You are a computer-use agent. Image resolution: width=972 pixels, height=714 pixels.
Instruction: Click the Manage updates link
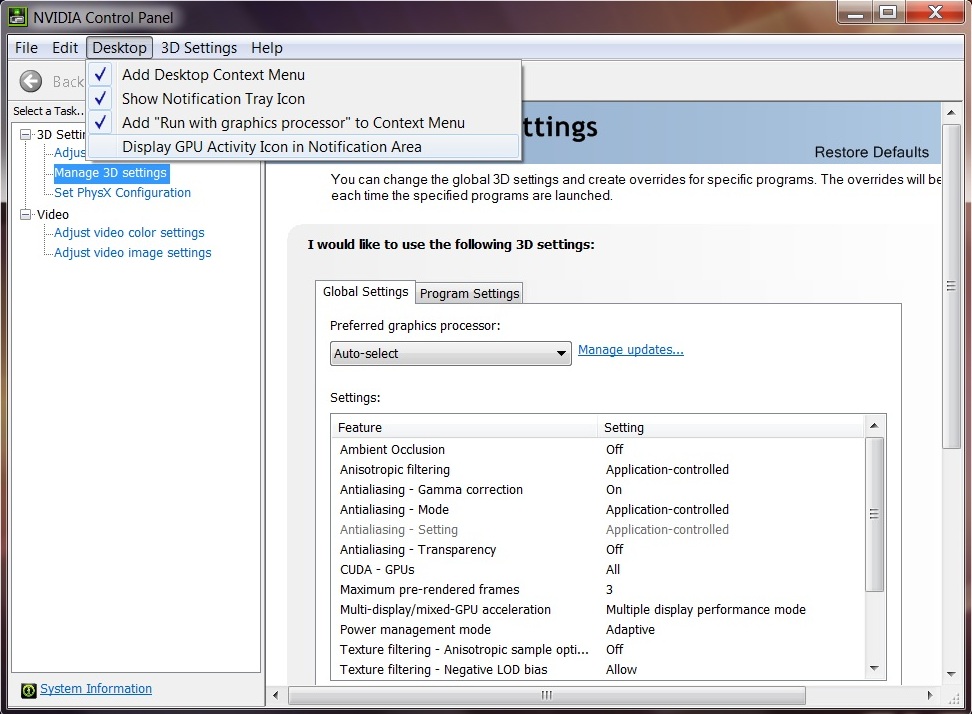pos(630,350)
